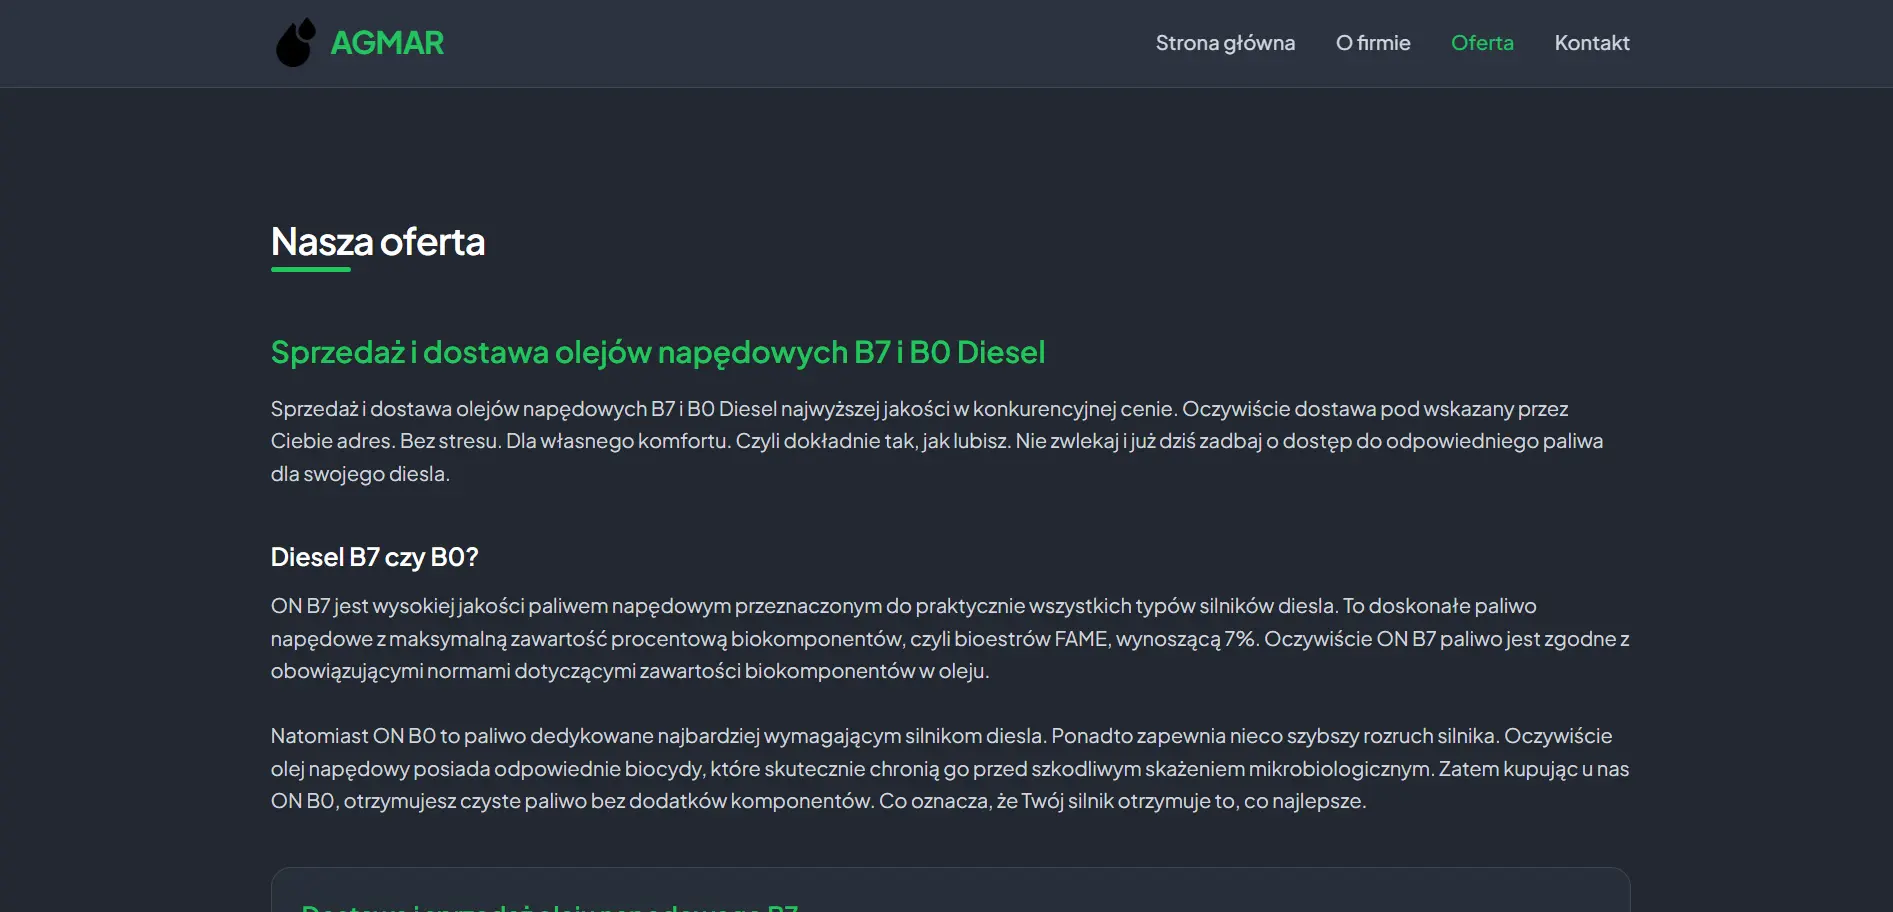Go to Strona główna page

[x=1225, y=43]
